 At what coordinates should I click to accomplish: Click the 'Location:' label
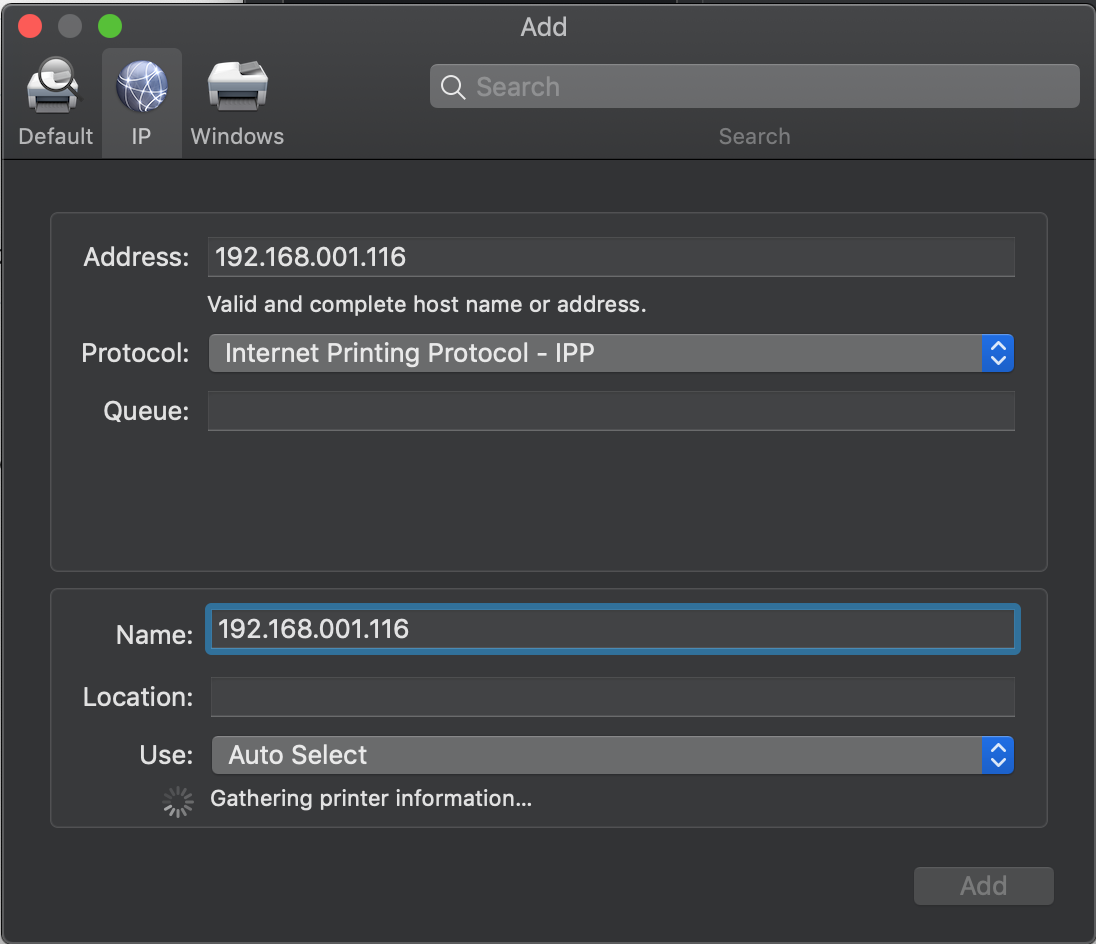tap(138, 697)
